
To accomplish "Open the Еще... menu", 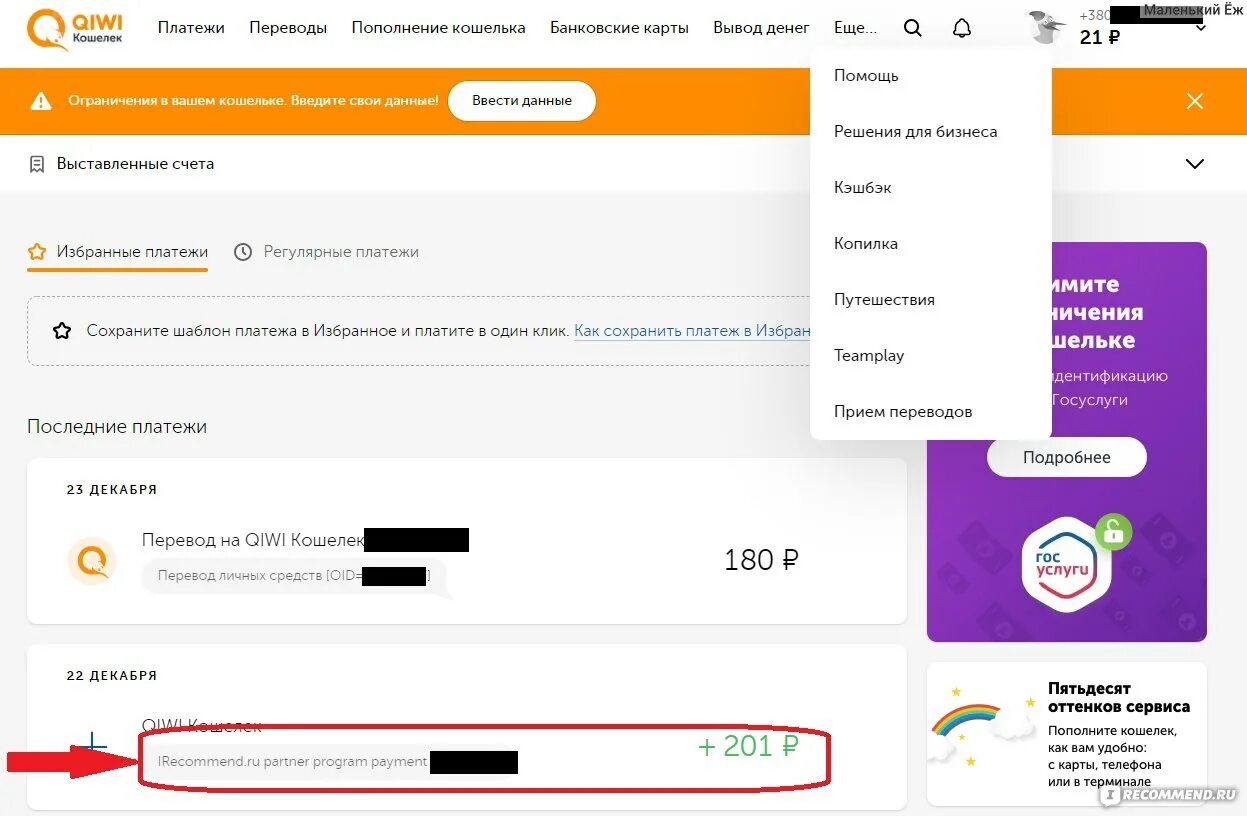I will pyautogui.click(x=855, y=28).
